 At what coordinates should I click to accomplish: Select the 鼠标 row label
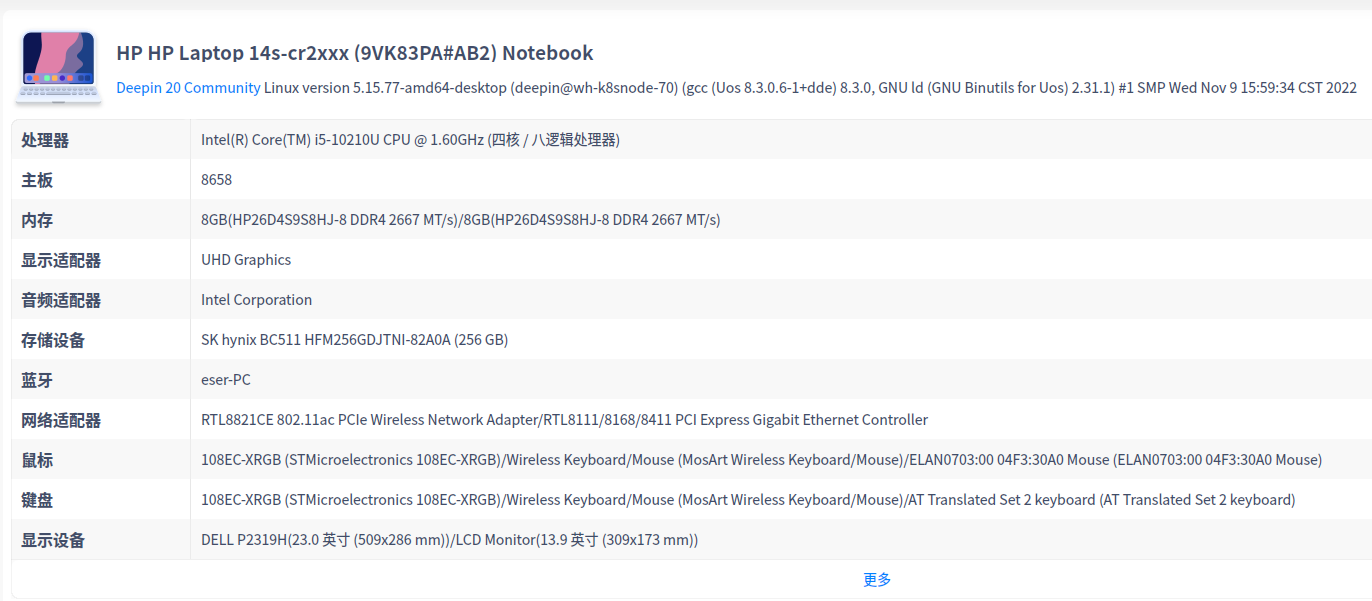(38, 460)
